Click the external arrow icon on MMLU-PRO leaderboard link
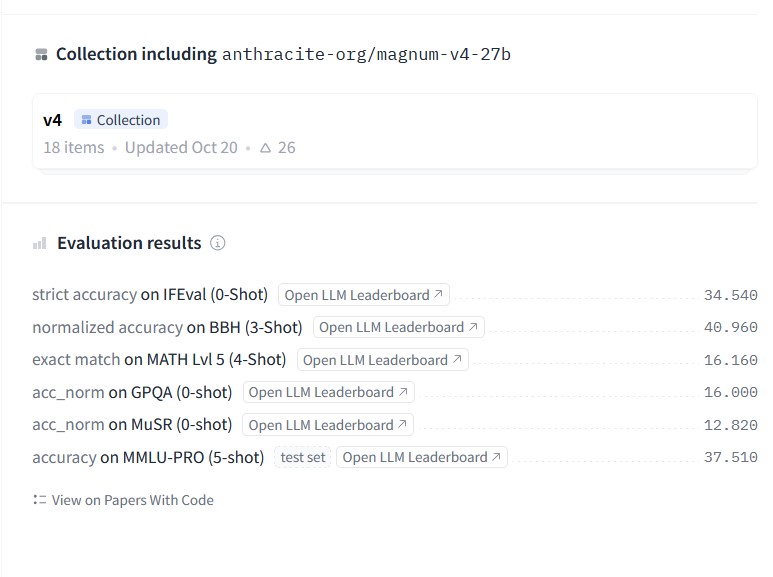The height and width of the screenshot is (577, 773). 496,457
